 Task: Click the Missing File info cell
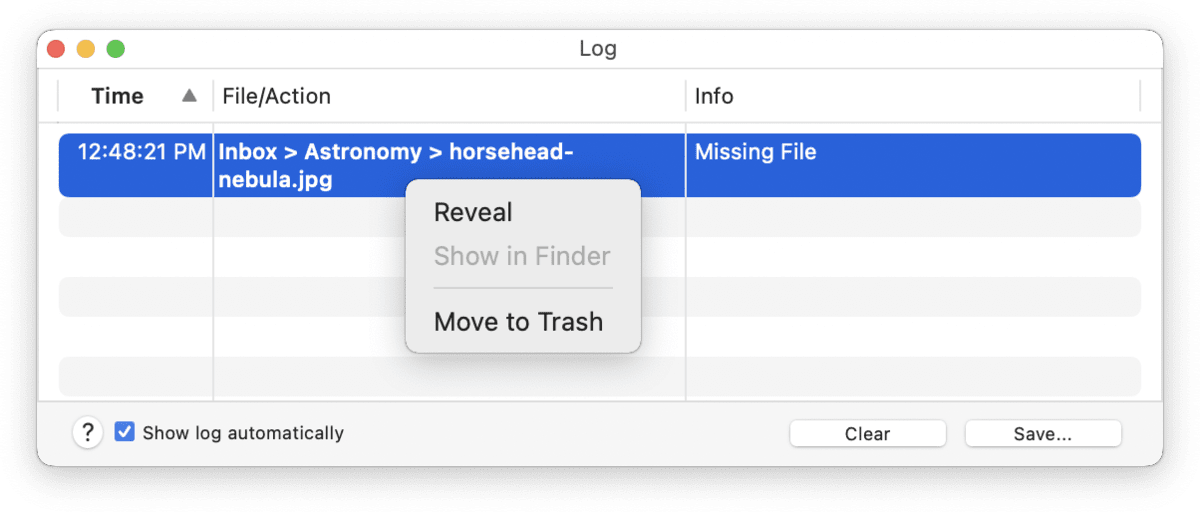(756, 153)
